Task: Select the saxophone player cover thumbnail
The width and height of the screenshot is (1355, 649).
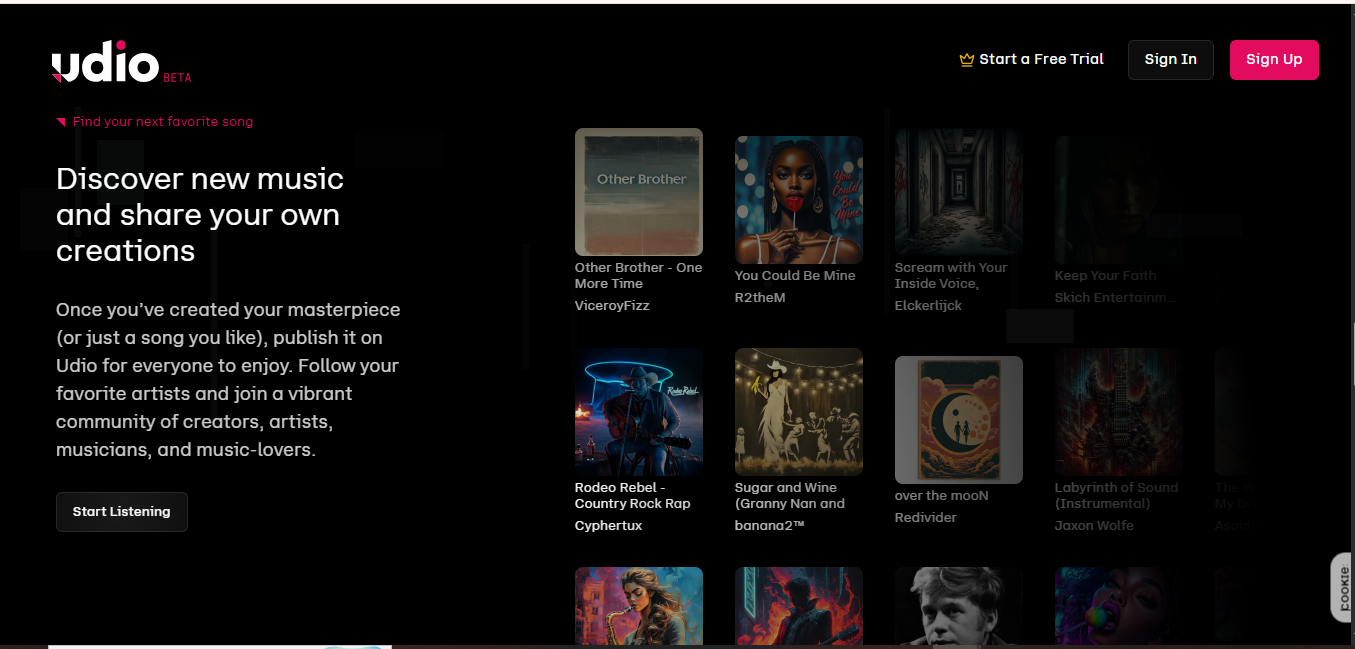Action: click(639, 607)
